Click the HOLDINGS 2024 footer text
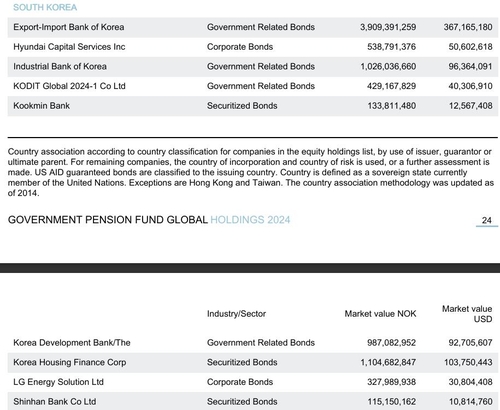This screenshot has height=410, width=500. [x=250, y=220]
